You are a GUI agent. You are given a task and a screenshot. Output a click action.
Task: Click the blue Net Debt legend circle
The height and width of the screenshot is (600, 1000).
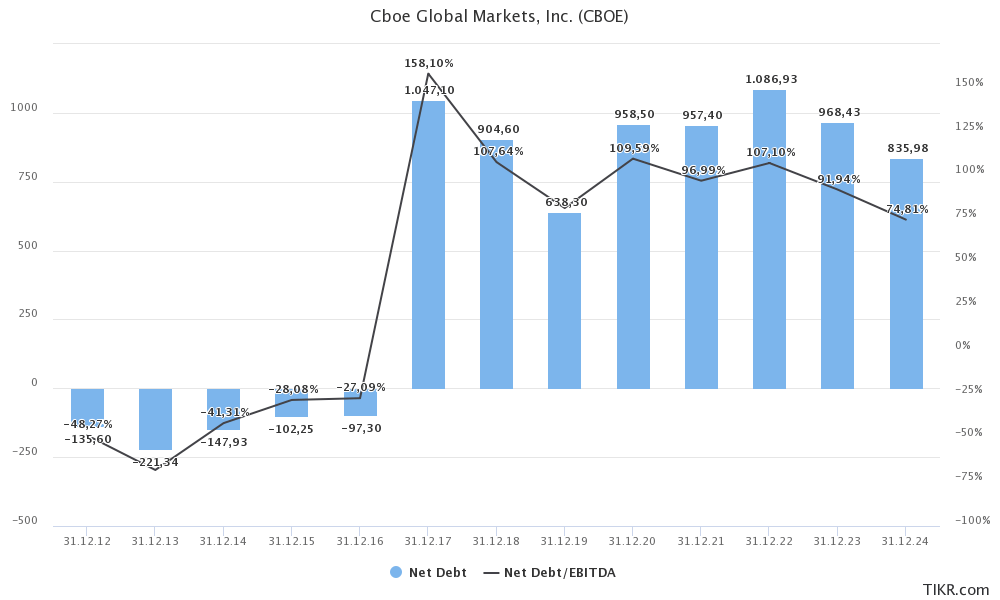point(396,573)
